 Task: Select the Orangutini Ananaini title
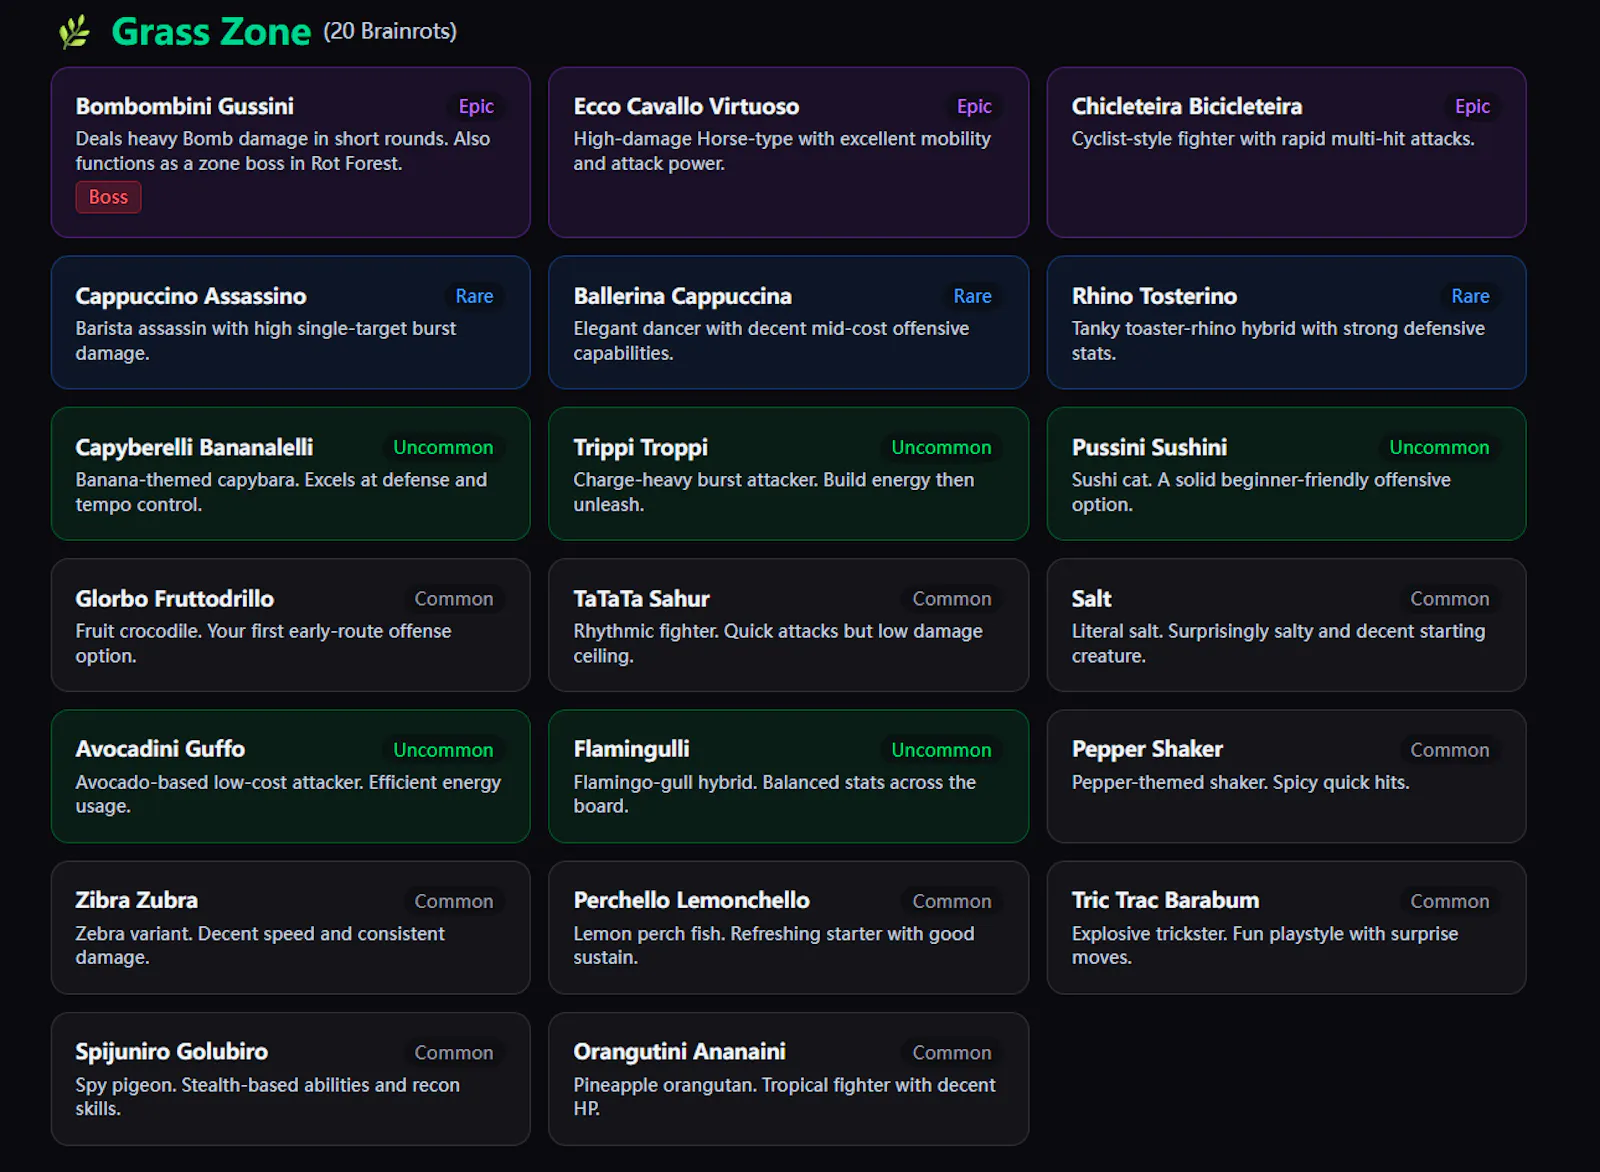(x=679, y=1052)
